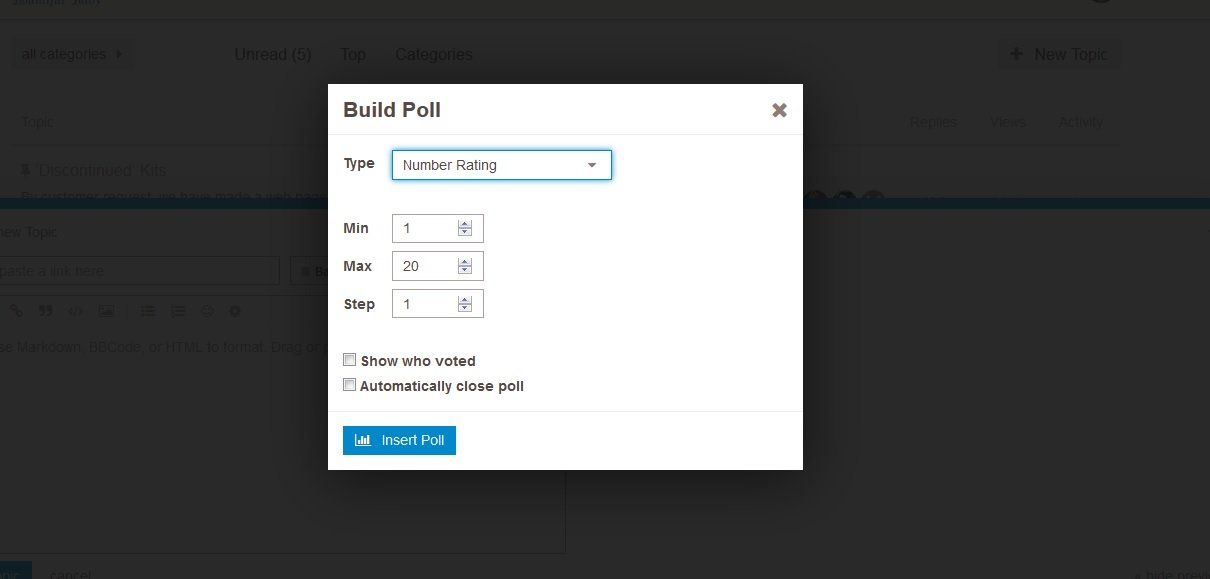This screenshot has width=1210, height=579.
Task: Increase the Min value with the spinner
Action: click(x=464, y=224)
